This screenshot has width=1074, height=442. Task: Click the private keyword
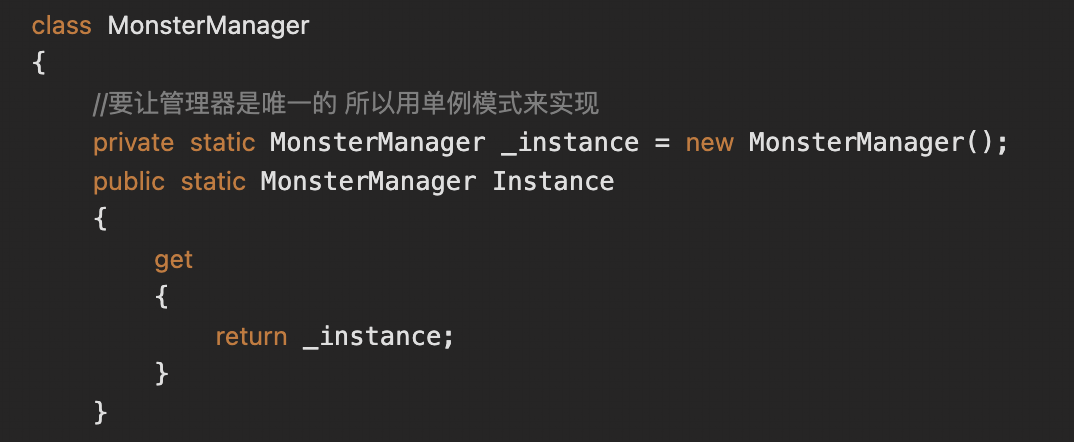coord(133,143)
